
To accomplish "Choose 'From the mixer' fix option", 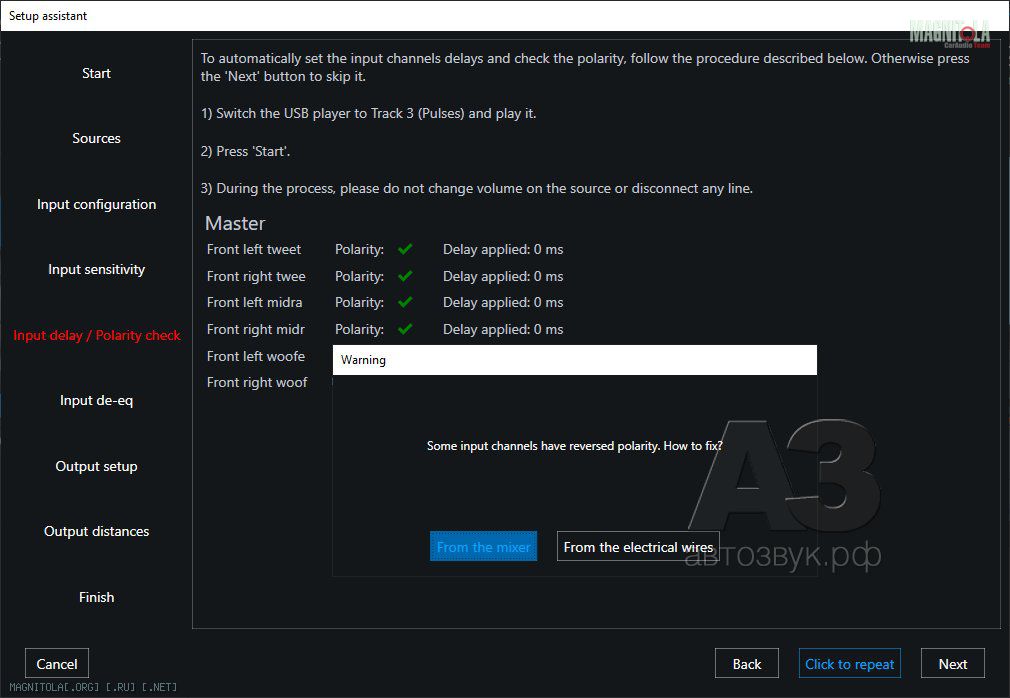I will tap(483, 547).
